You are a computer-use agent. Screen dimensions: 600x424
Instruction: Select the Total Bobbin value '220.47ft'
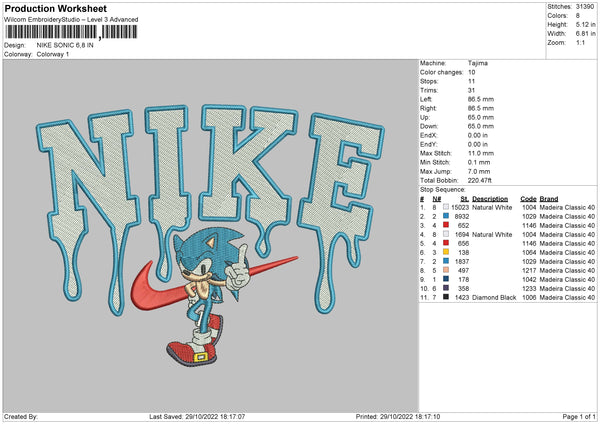[x=480, y=180]
